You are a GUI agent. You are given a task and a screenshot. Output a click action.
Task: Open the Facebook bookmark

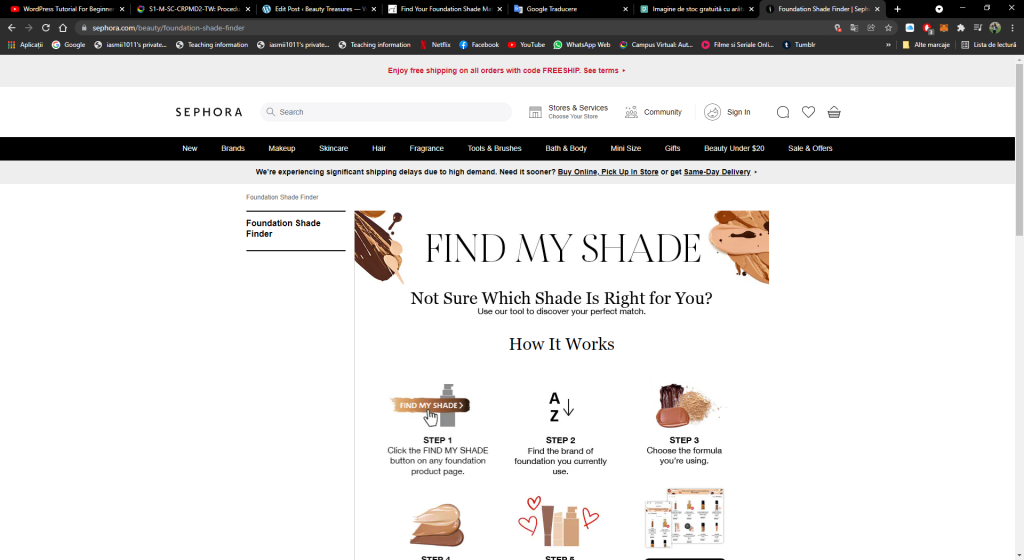pyautogui.click(x=479, y=45)
